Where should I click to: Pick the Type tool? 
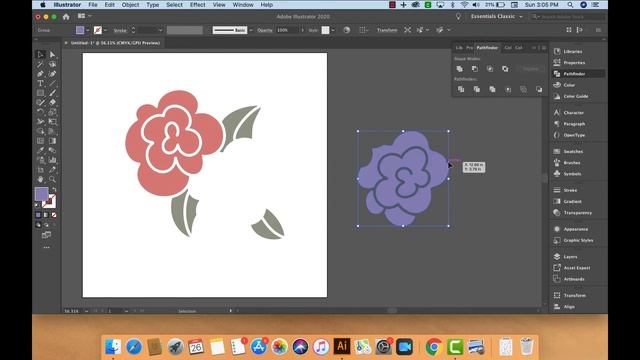[x=40, y=83]
